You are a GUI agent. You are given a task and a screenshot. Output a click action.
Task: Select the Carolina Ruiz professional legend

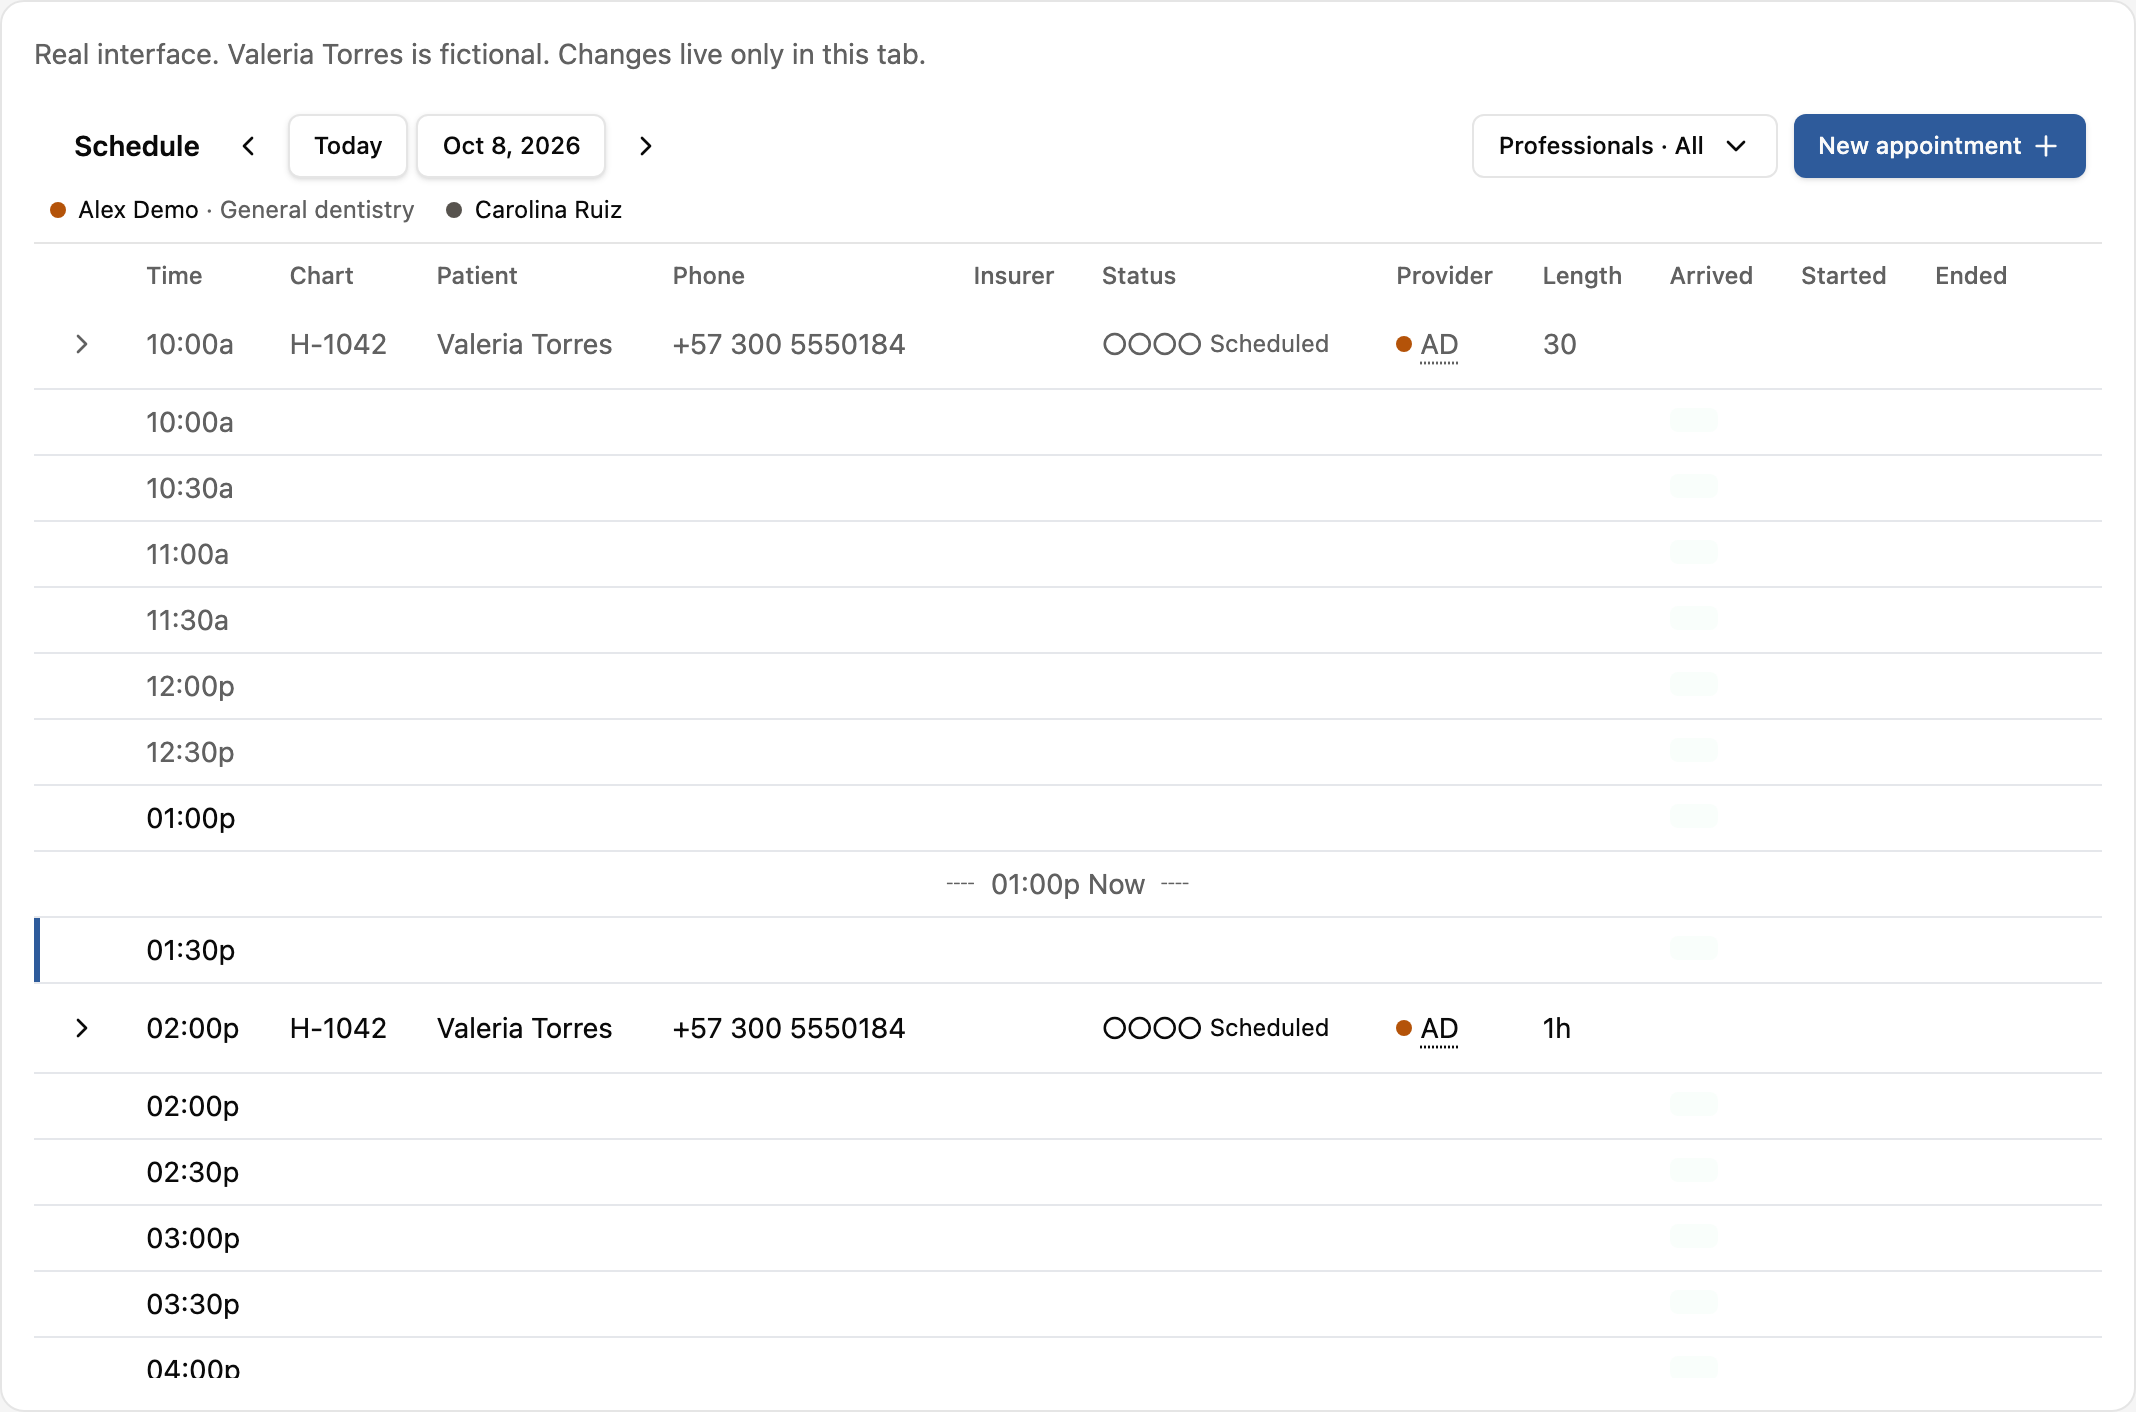click(534, 210)
